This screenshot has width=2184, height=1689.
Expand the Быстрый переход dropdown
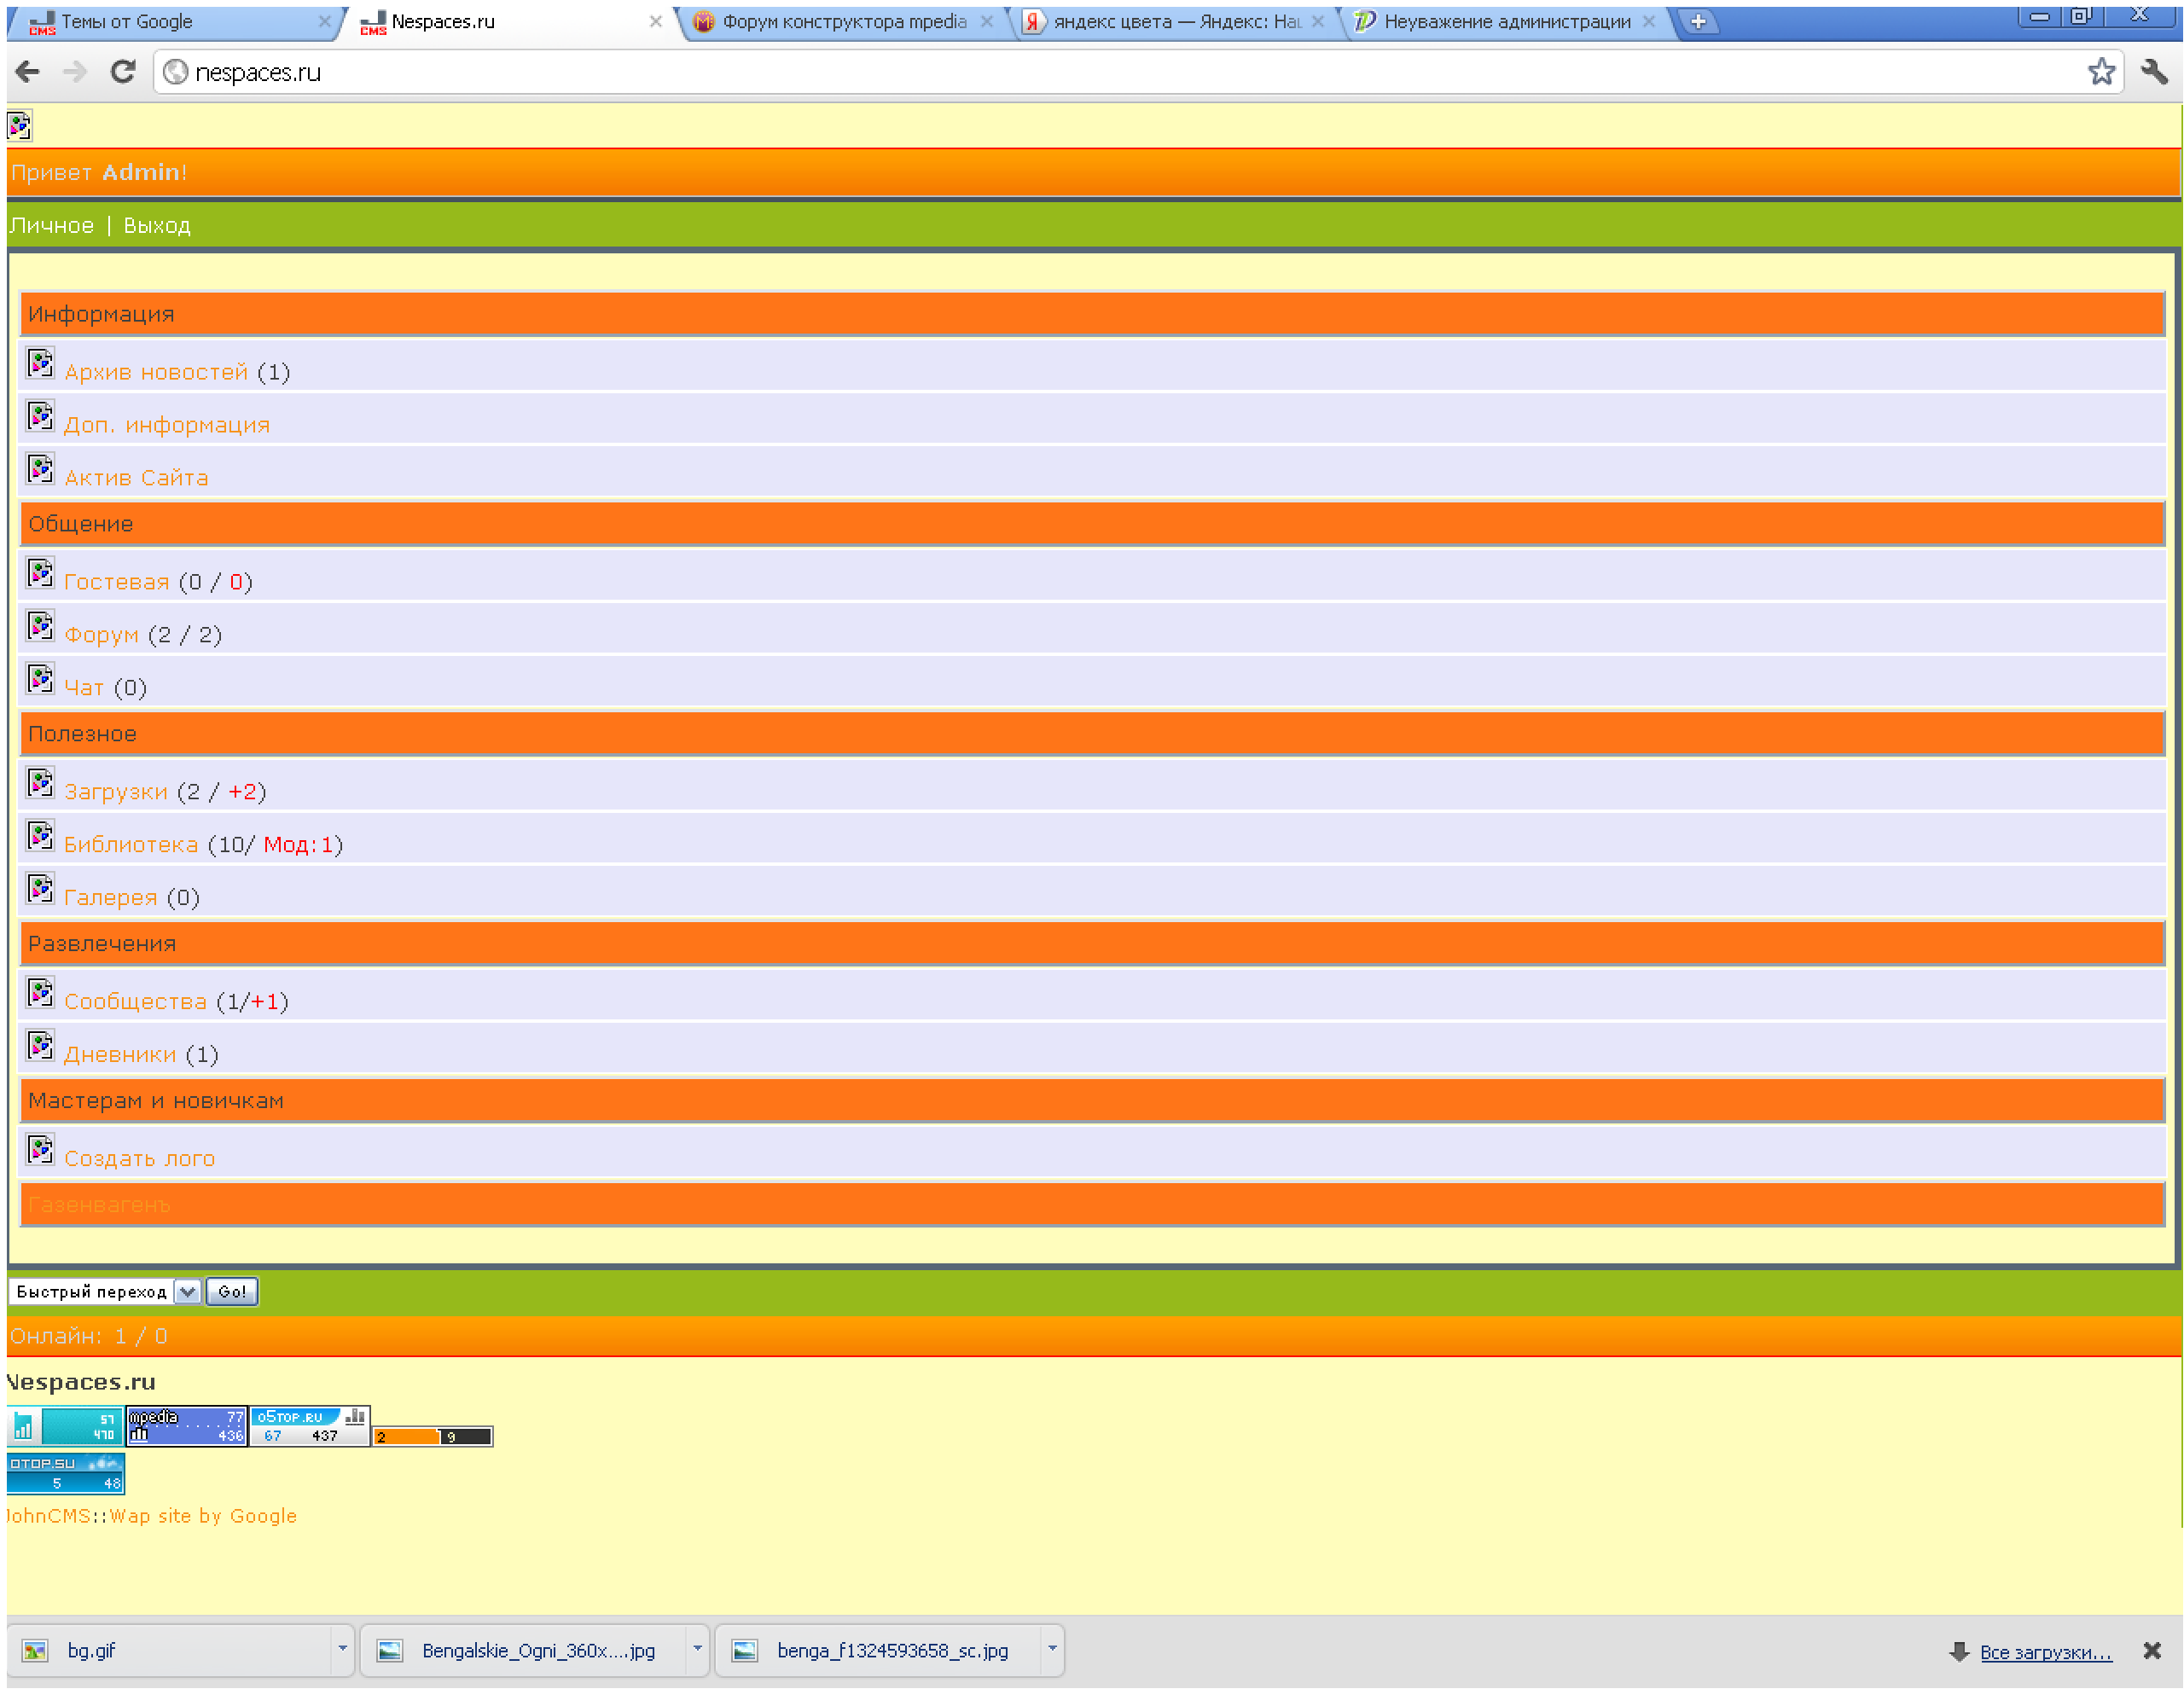187,1291
